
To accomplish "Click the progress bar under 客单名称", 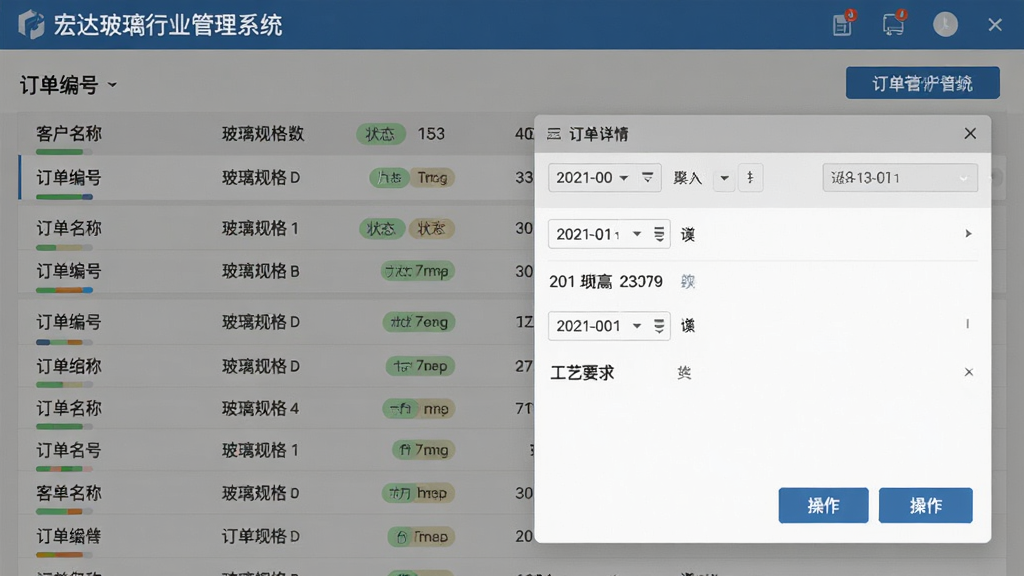I will coord(64,511).
